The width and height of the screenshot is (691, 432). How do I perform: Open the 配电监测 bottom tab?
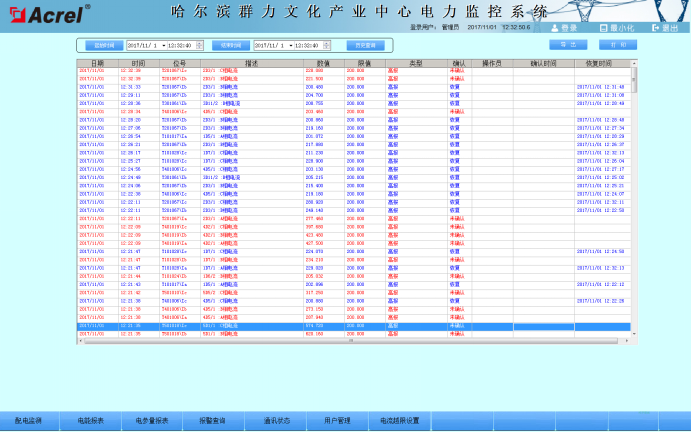pyautogui.click(x=29, y=421)
